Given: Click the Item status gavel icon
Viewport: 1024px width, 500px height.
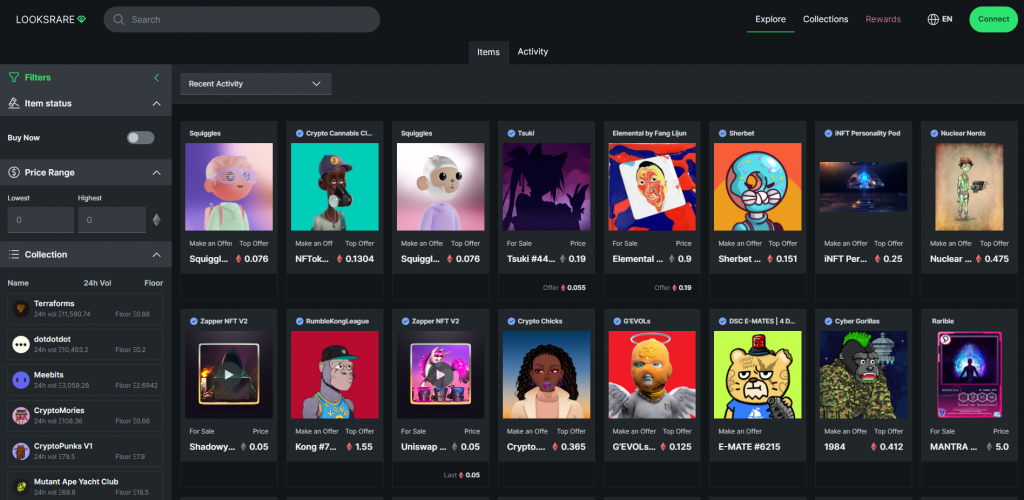Looking at the screenshot, I should tap(14, 103).
